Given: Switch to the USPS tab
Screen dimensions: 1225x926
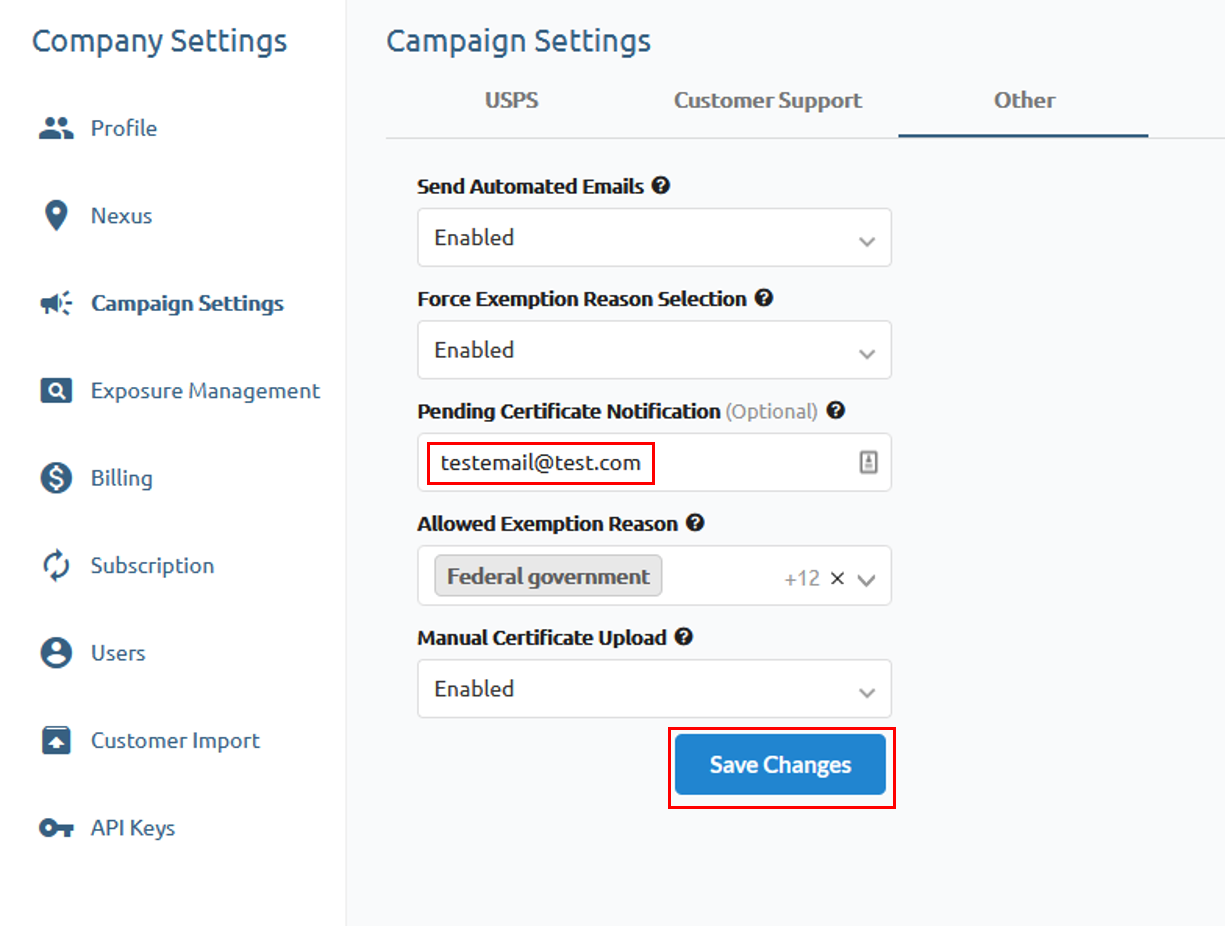Looking at the screenshot, I should tap(511, 100).
